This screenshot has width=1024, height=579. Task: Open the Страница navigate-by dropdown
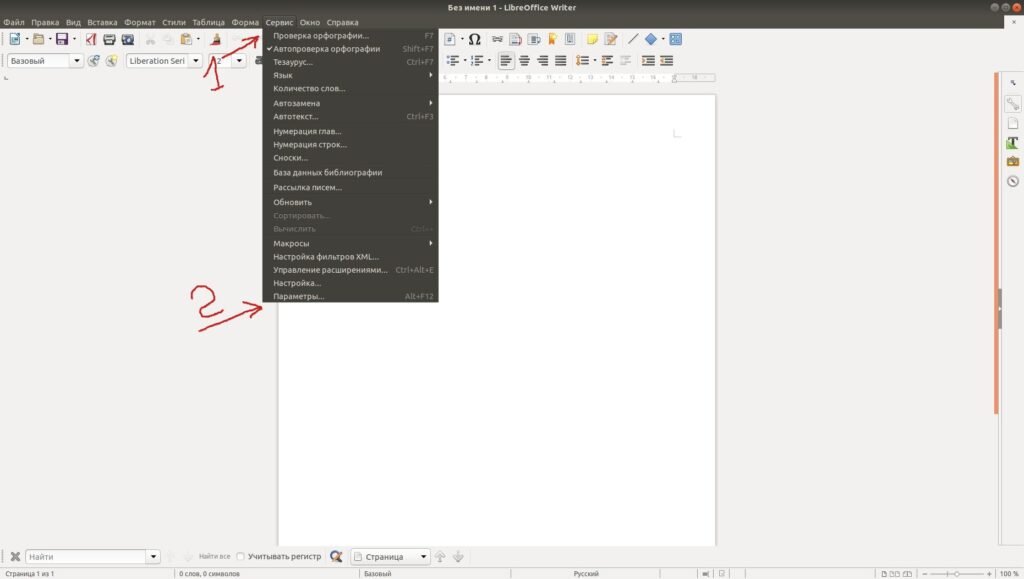point(391,556)
